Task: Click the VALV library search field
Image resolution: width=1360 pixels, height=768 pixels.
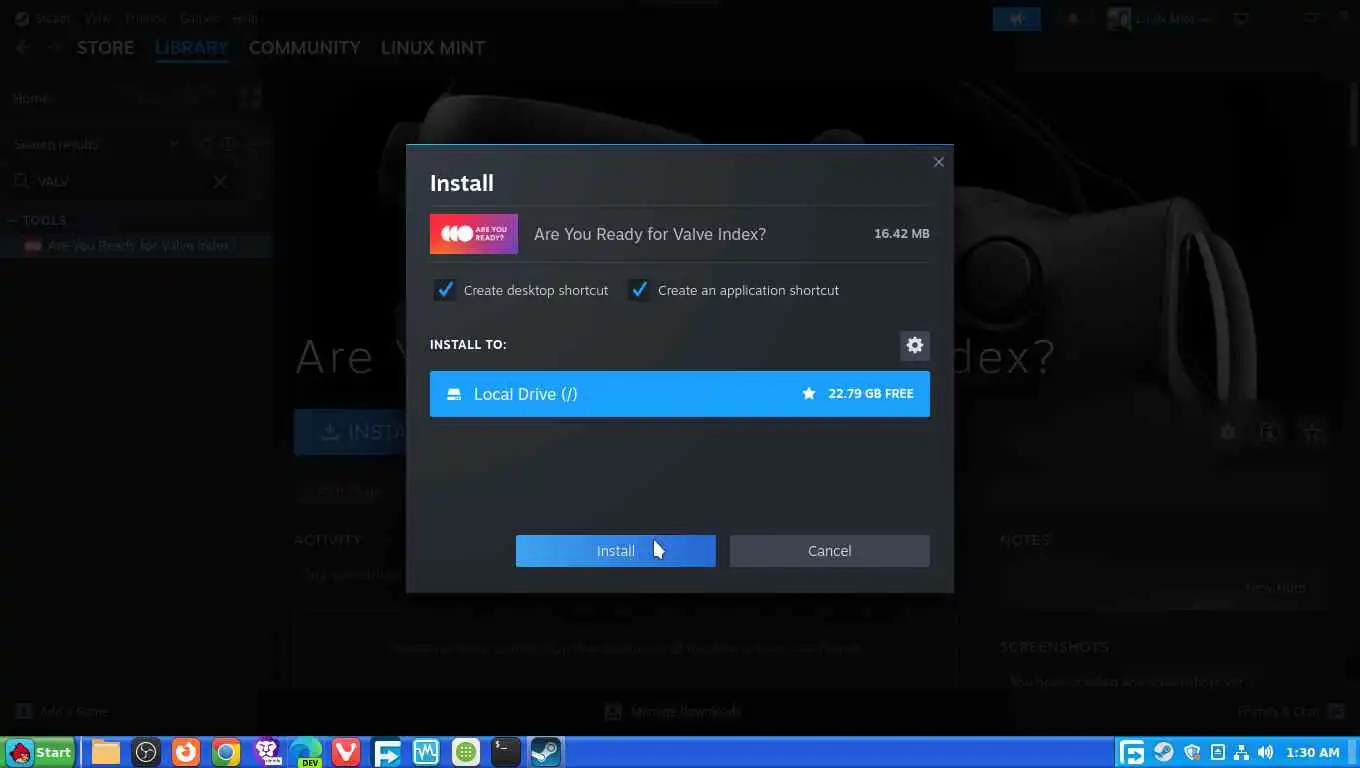Action: click(x=120, y=181)
